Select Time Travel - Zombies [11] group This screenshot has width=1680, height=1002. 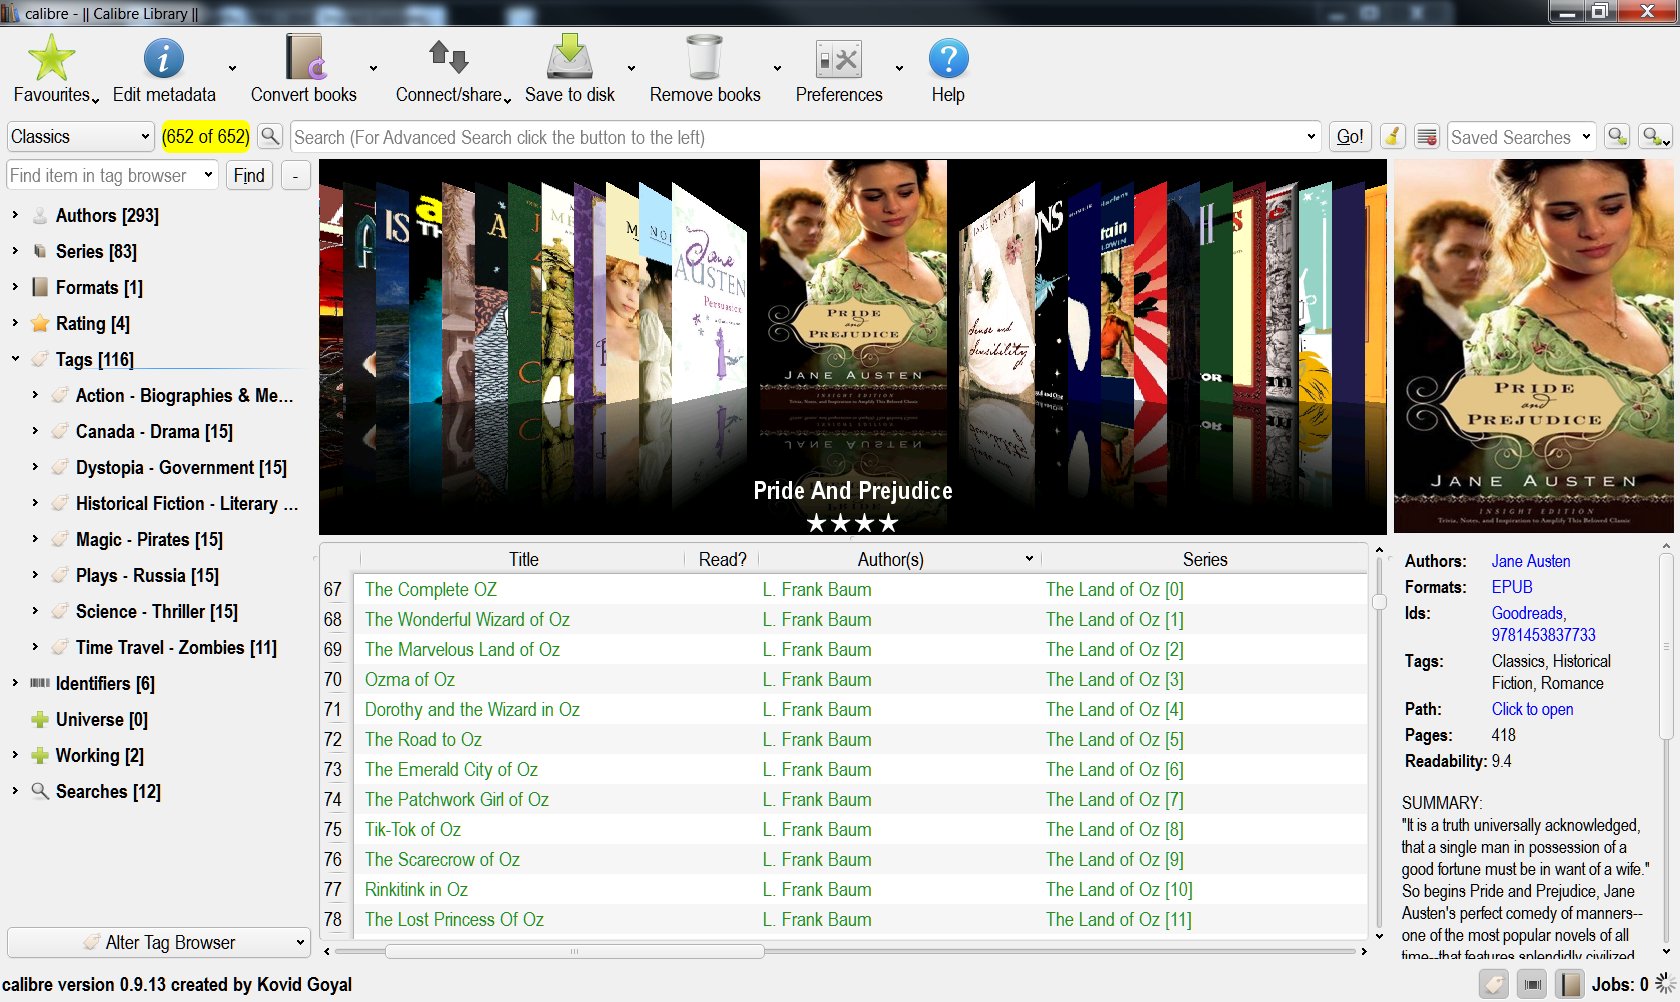click(176, 647)
